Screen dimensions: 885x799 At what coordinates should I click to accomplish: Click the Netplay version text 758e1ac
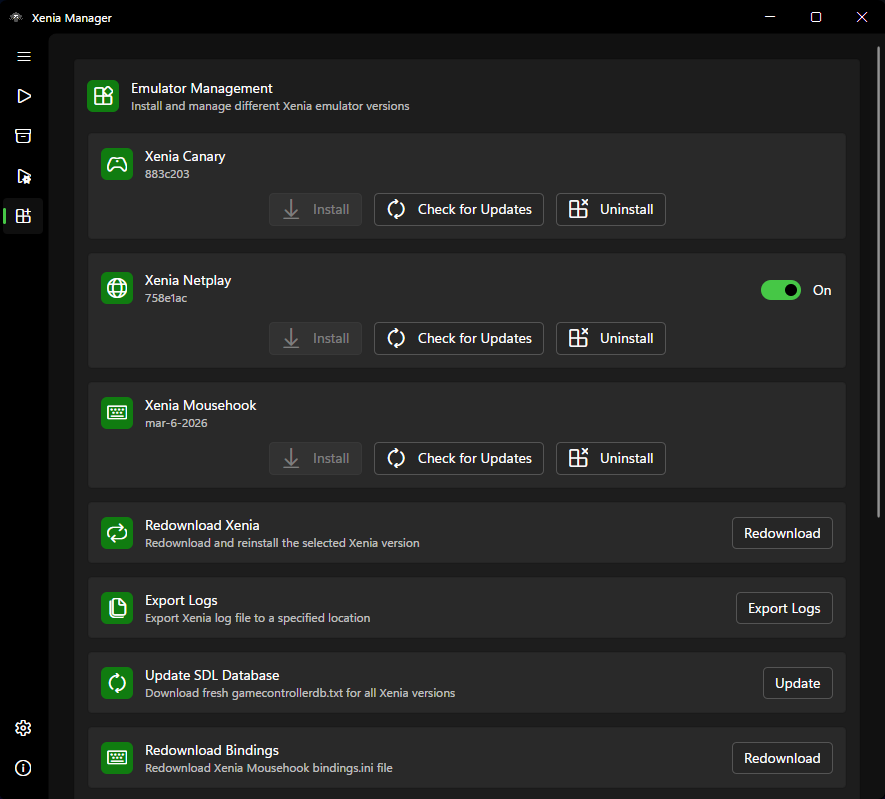pyautogui.click(x=166, y=298)
